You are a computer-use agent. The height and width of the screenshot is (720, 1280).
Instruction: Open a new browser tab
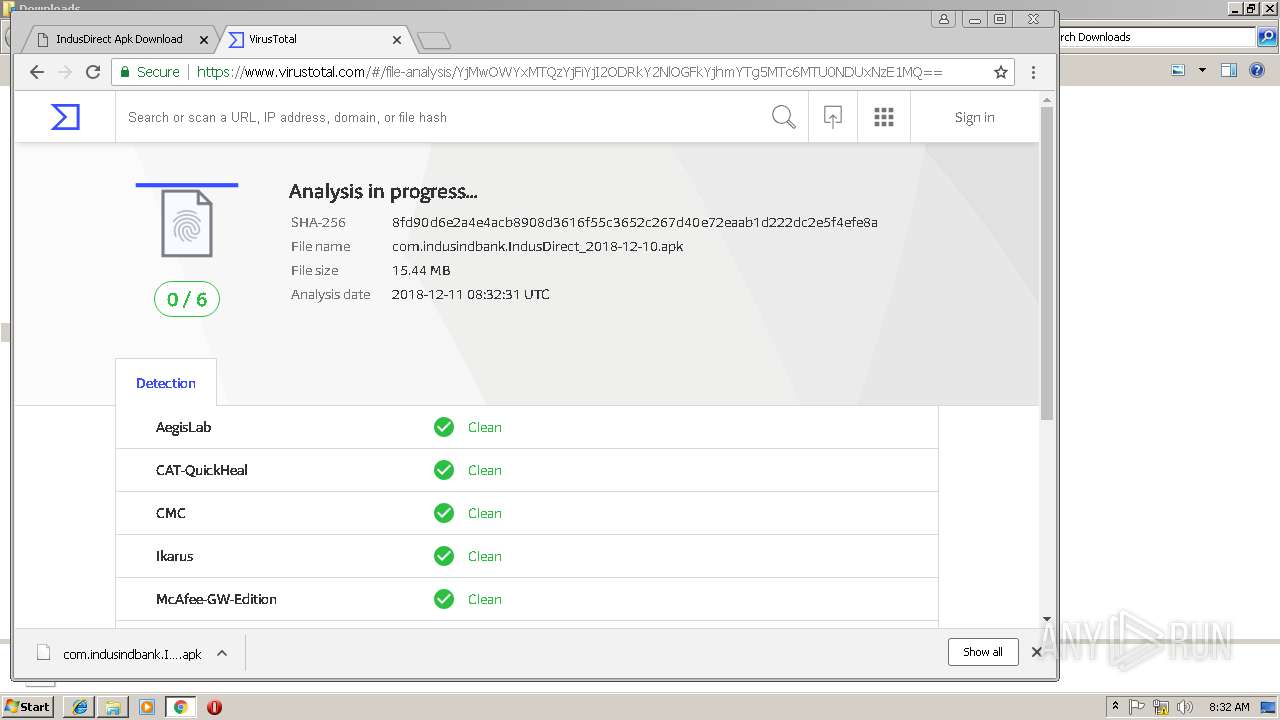[434, 41]
